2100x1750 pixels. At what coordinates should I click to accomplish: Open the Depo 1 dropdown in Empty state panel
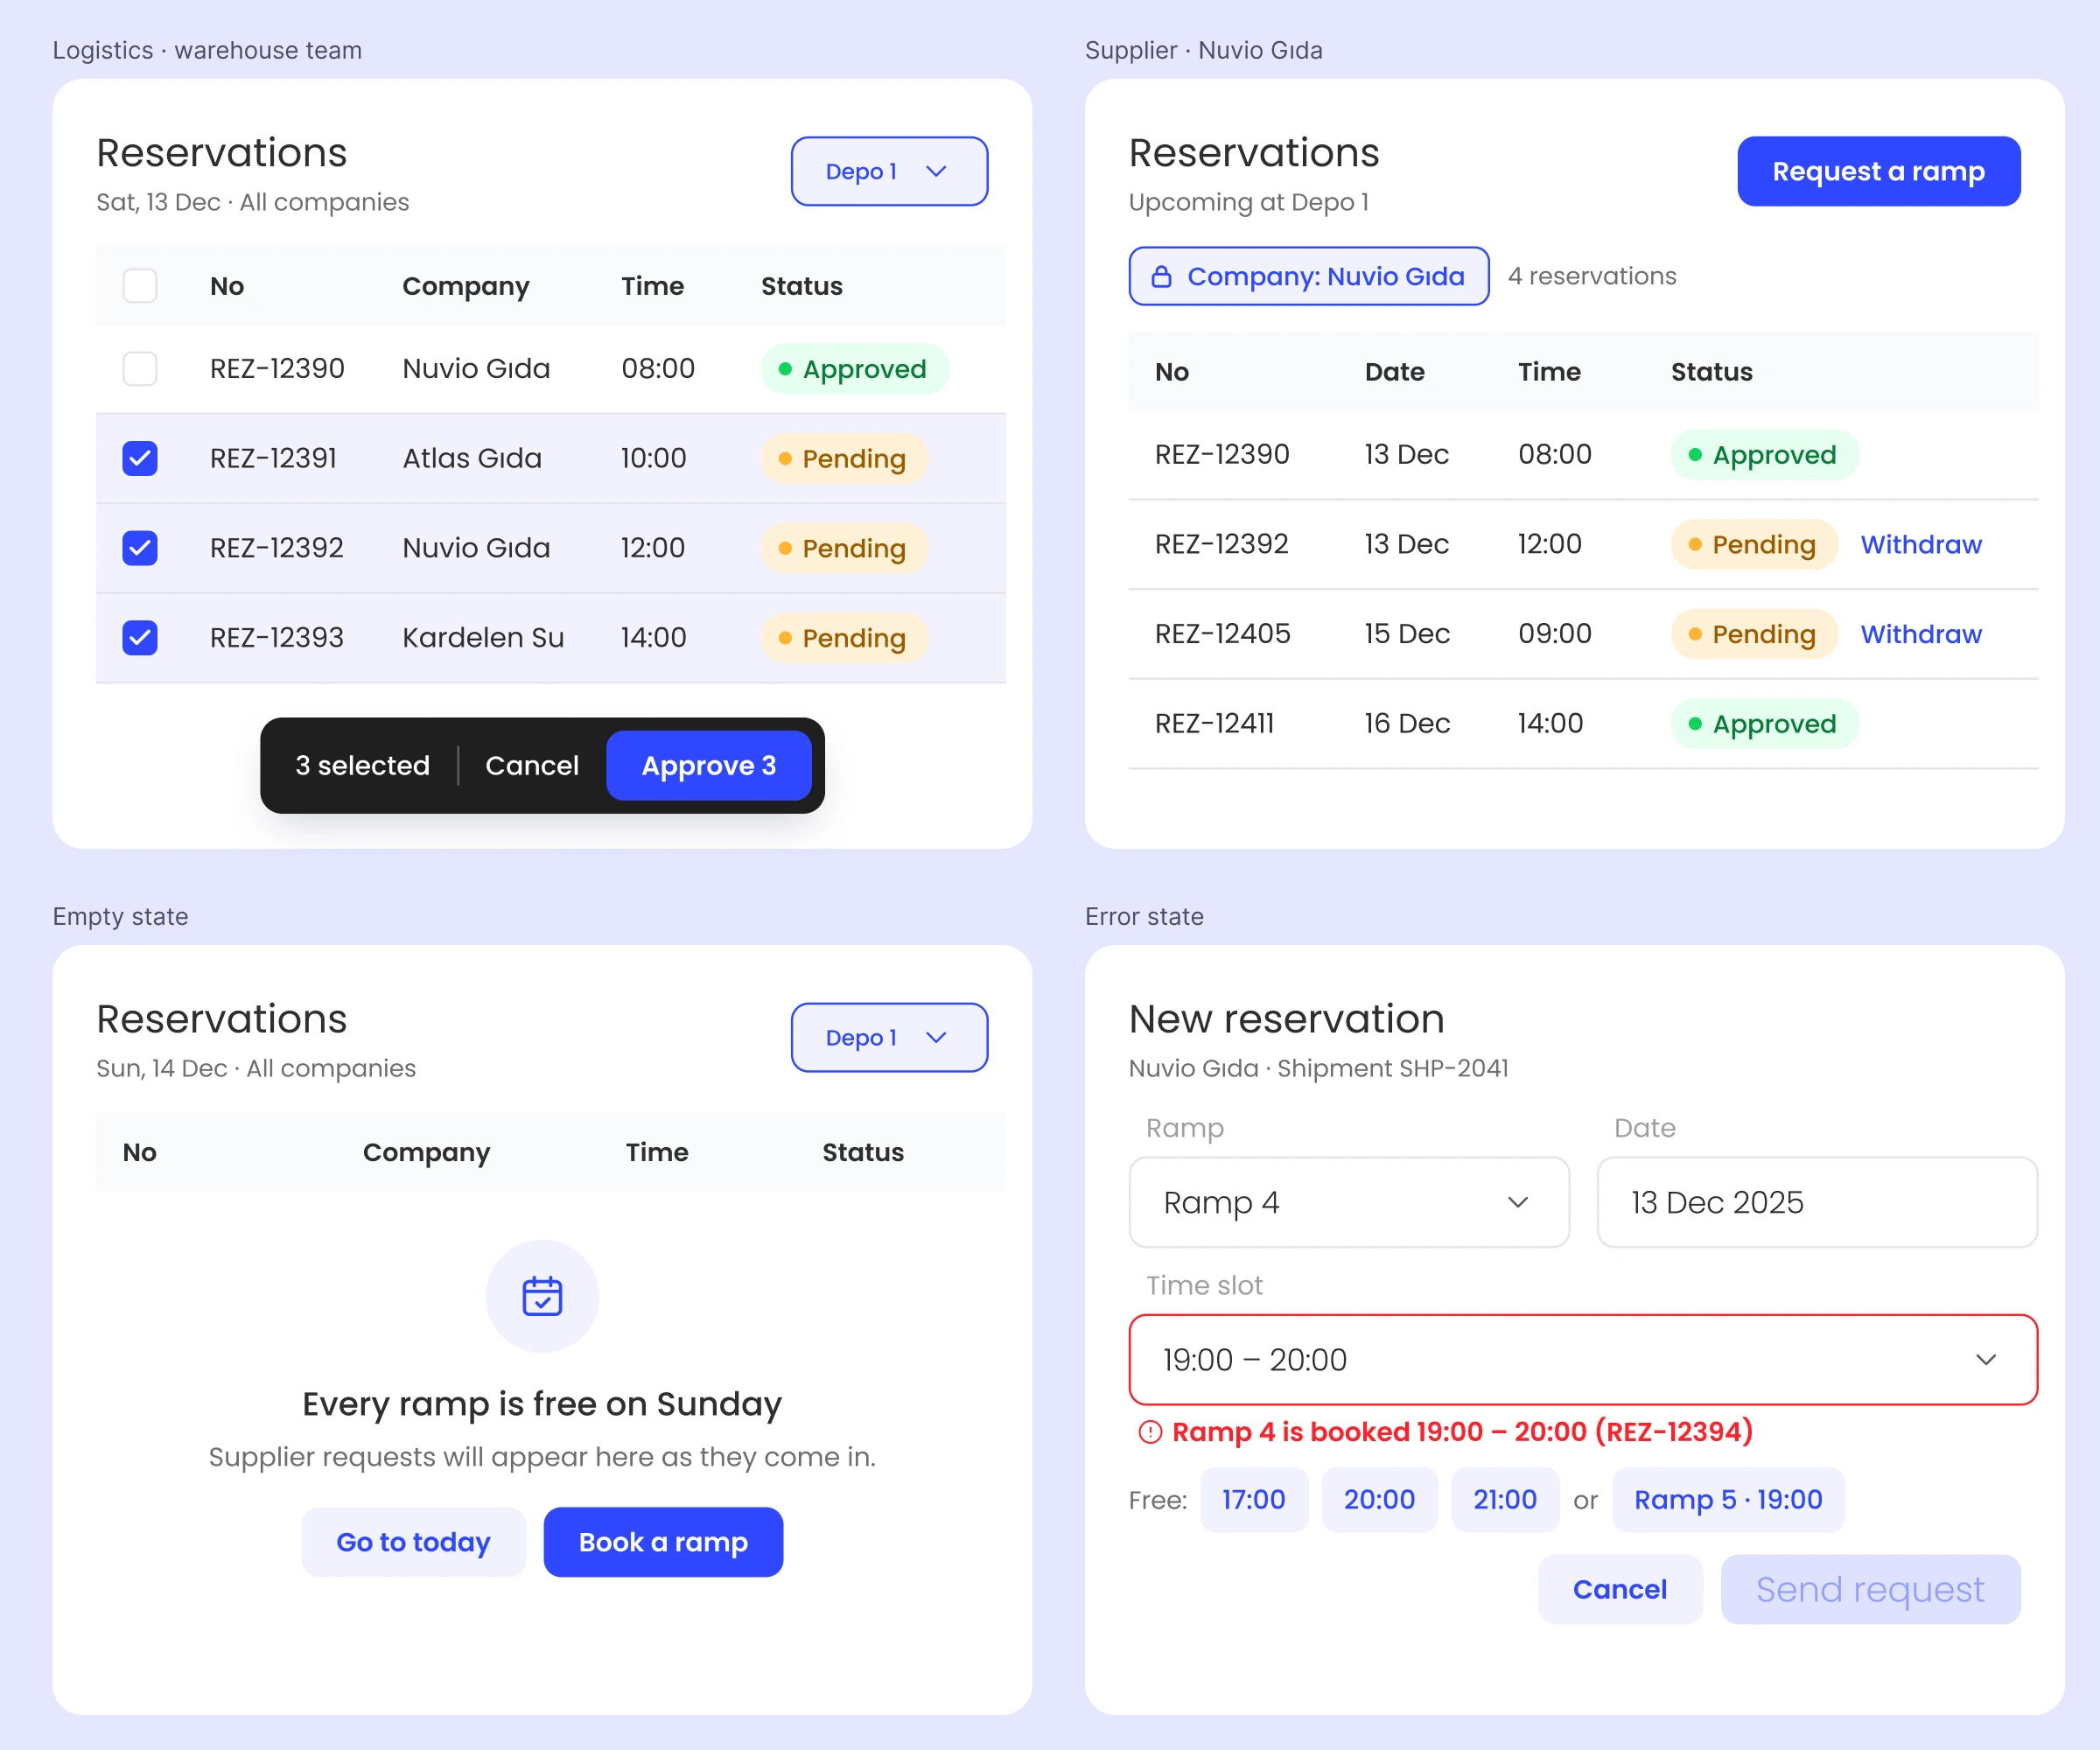point(889,1037)
